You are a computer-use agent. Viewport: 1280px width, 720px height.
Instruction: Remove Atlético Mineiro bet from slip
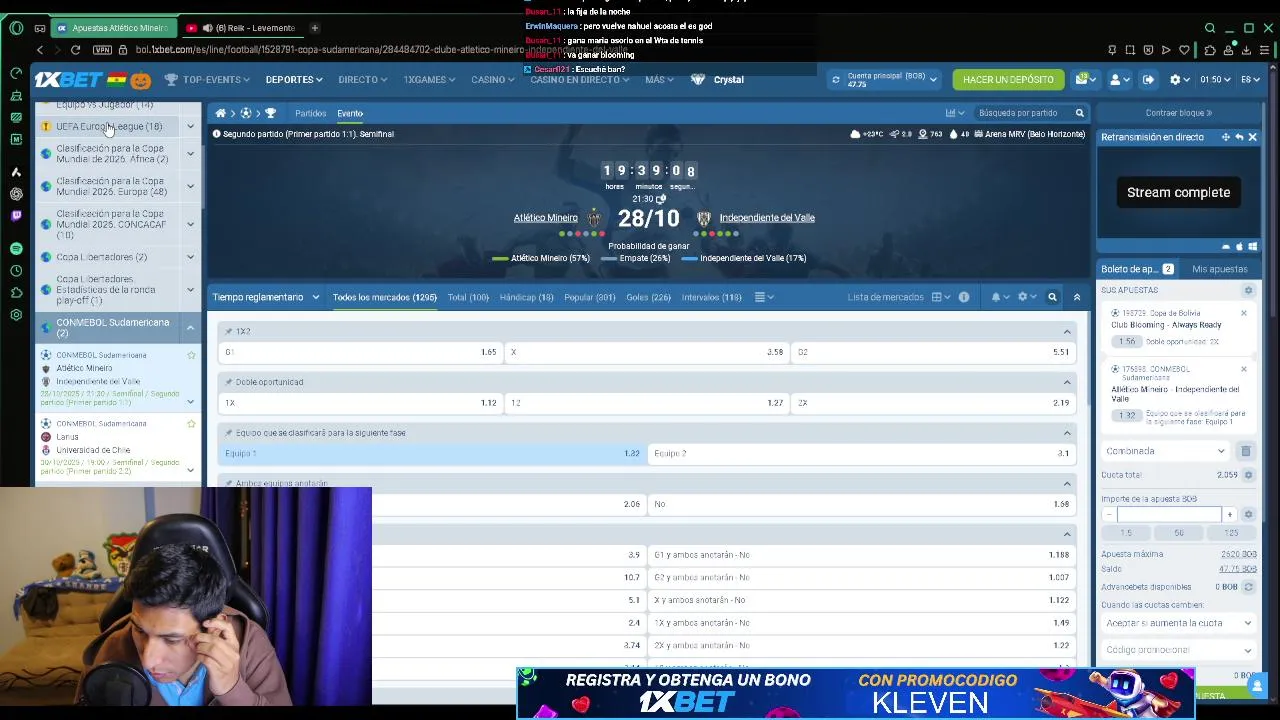pos(1244,369)
